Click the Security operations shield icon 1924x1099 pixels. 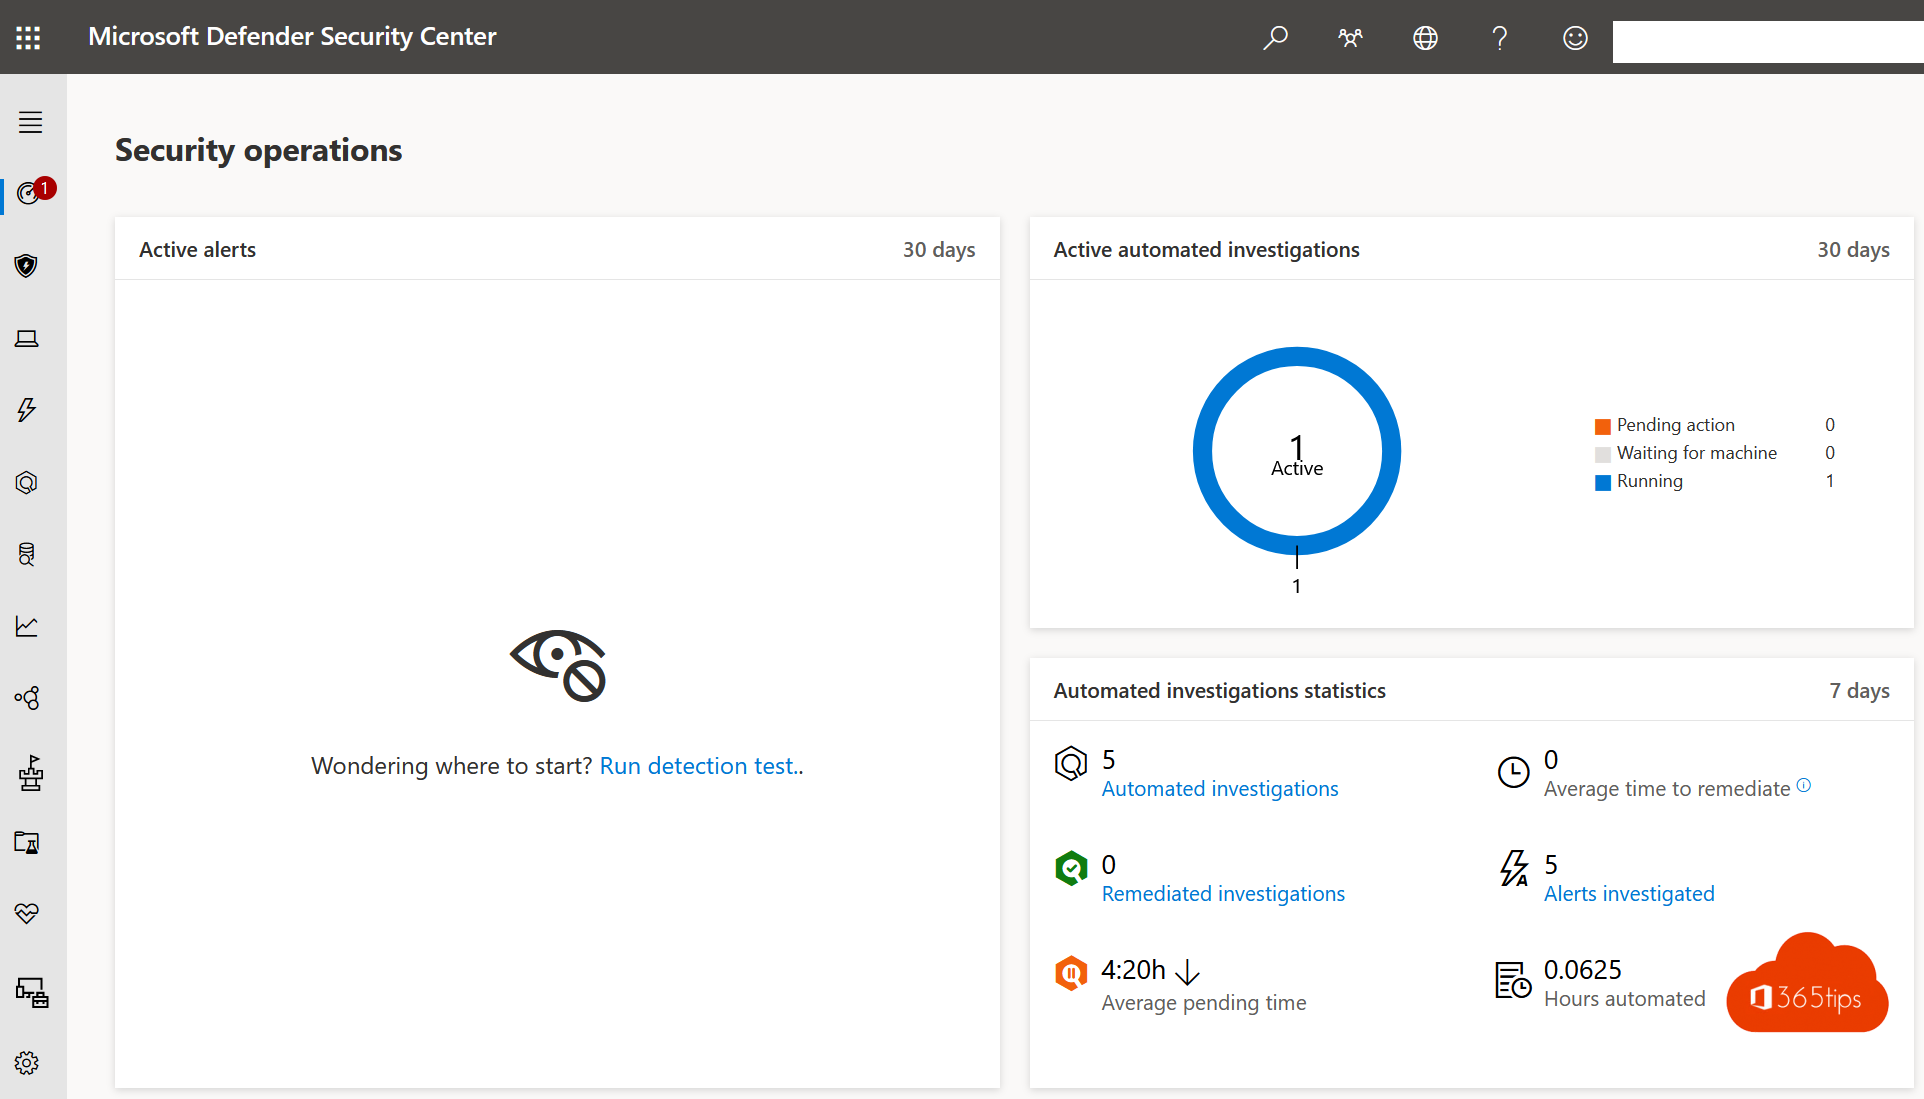tap(28, 264)
